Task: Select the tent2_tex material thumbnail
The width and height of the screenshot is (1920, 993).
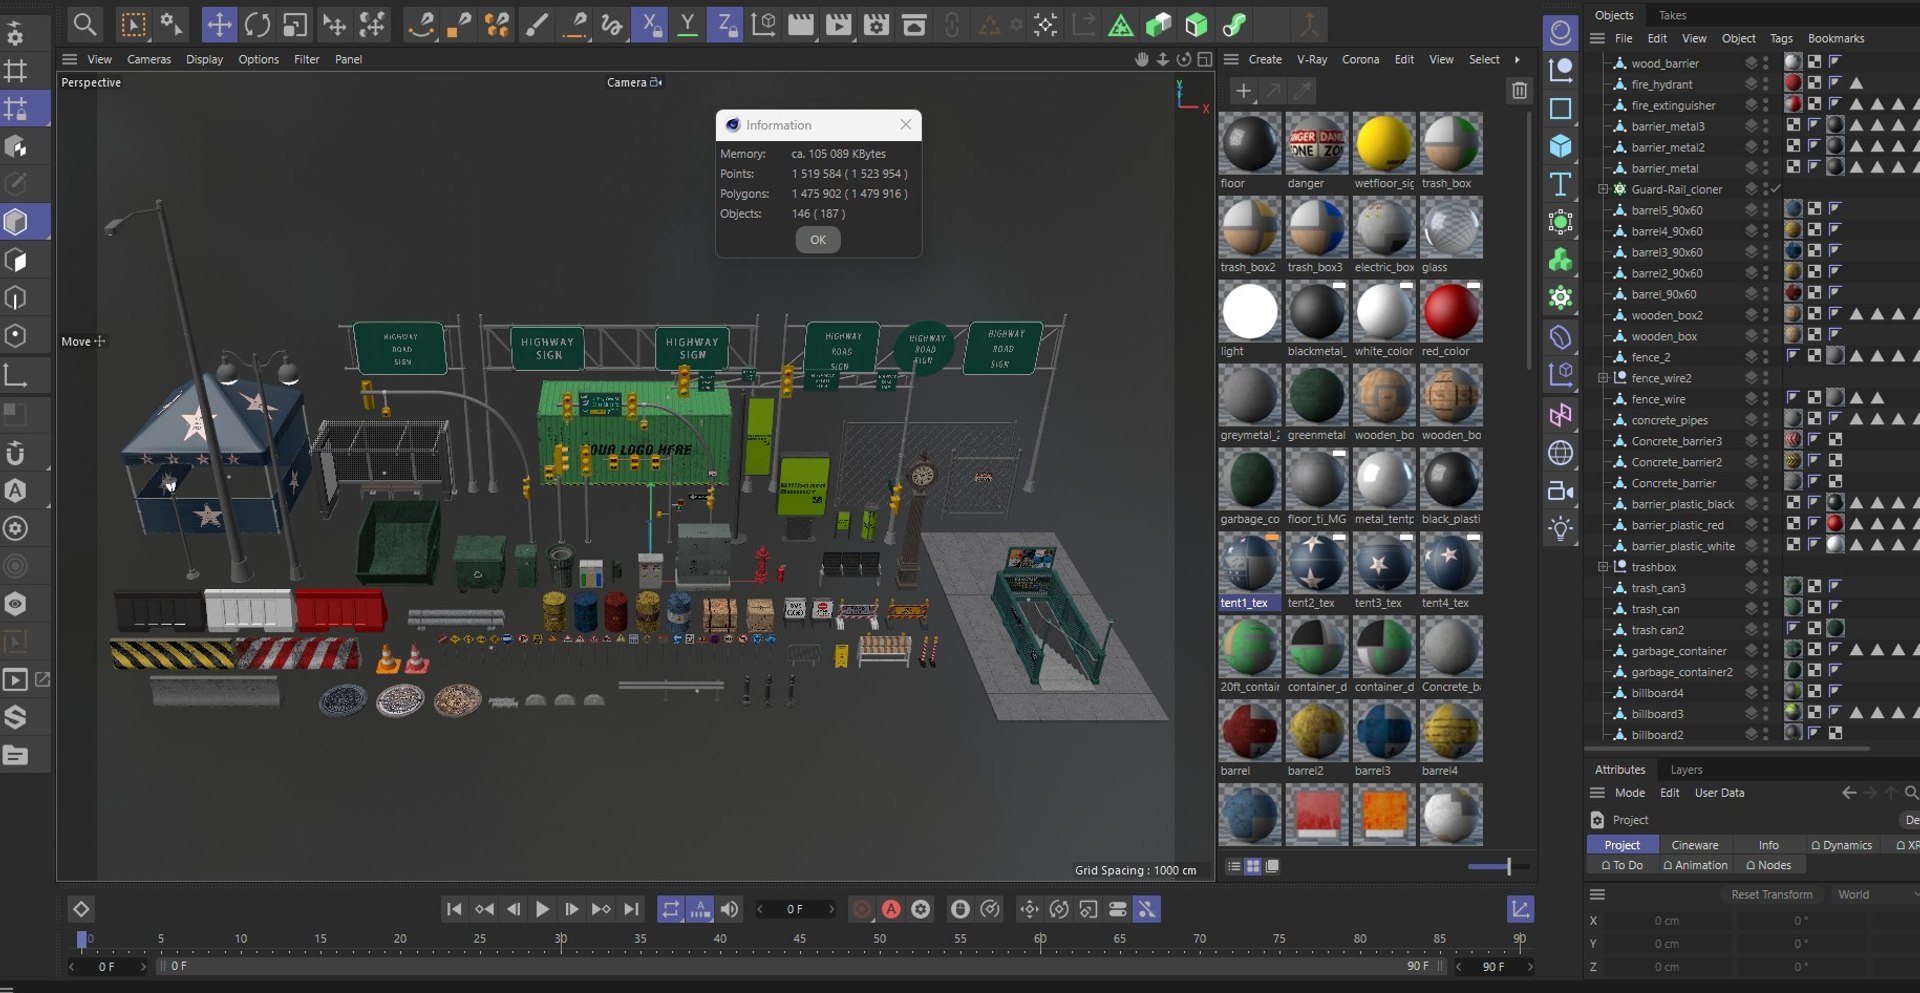Action: click(x=1316, y=572)
